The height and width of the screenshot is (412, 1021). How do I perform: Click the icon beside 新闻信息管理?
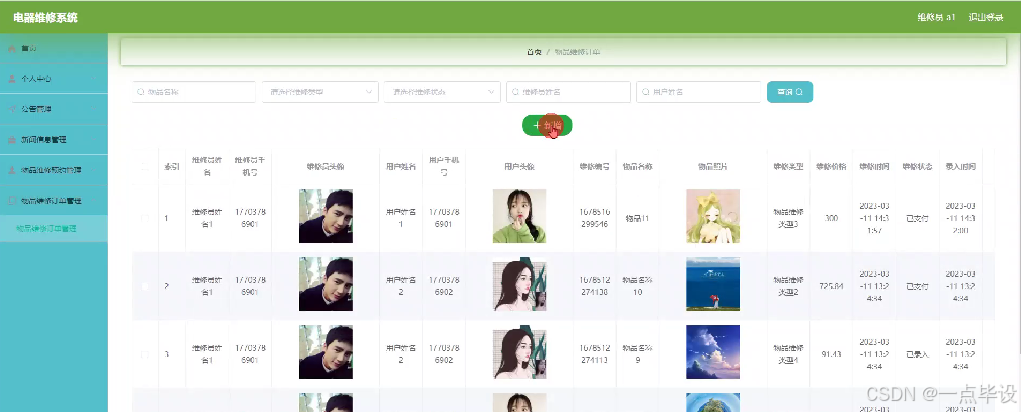click(x=11, y=139)
